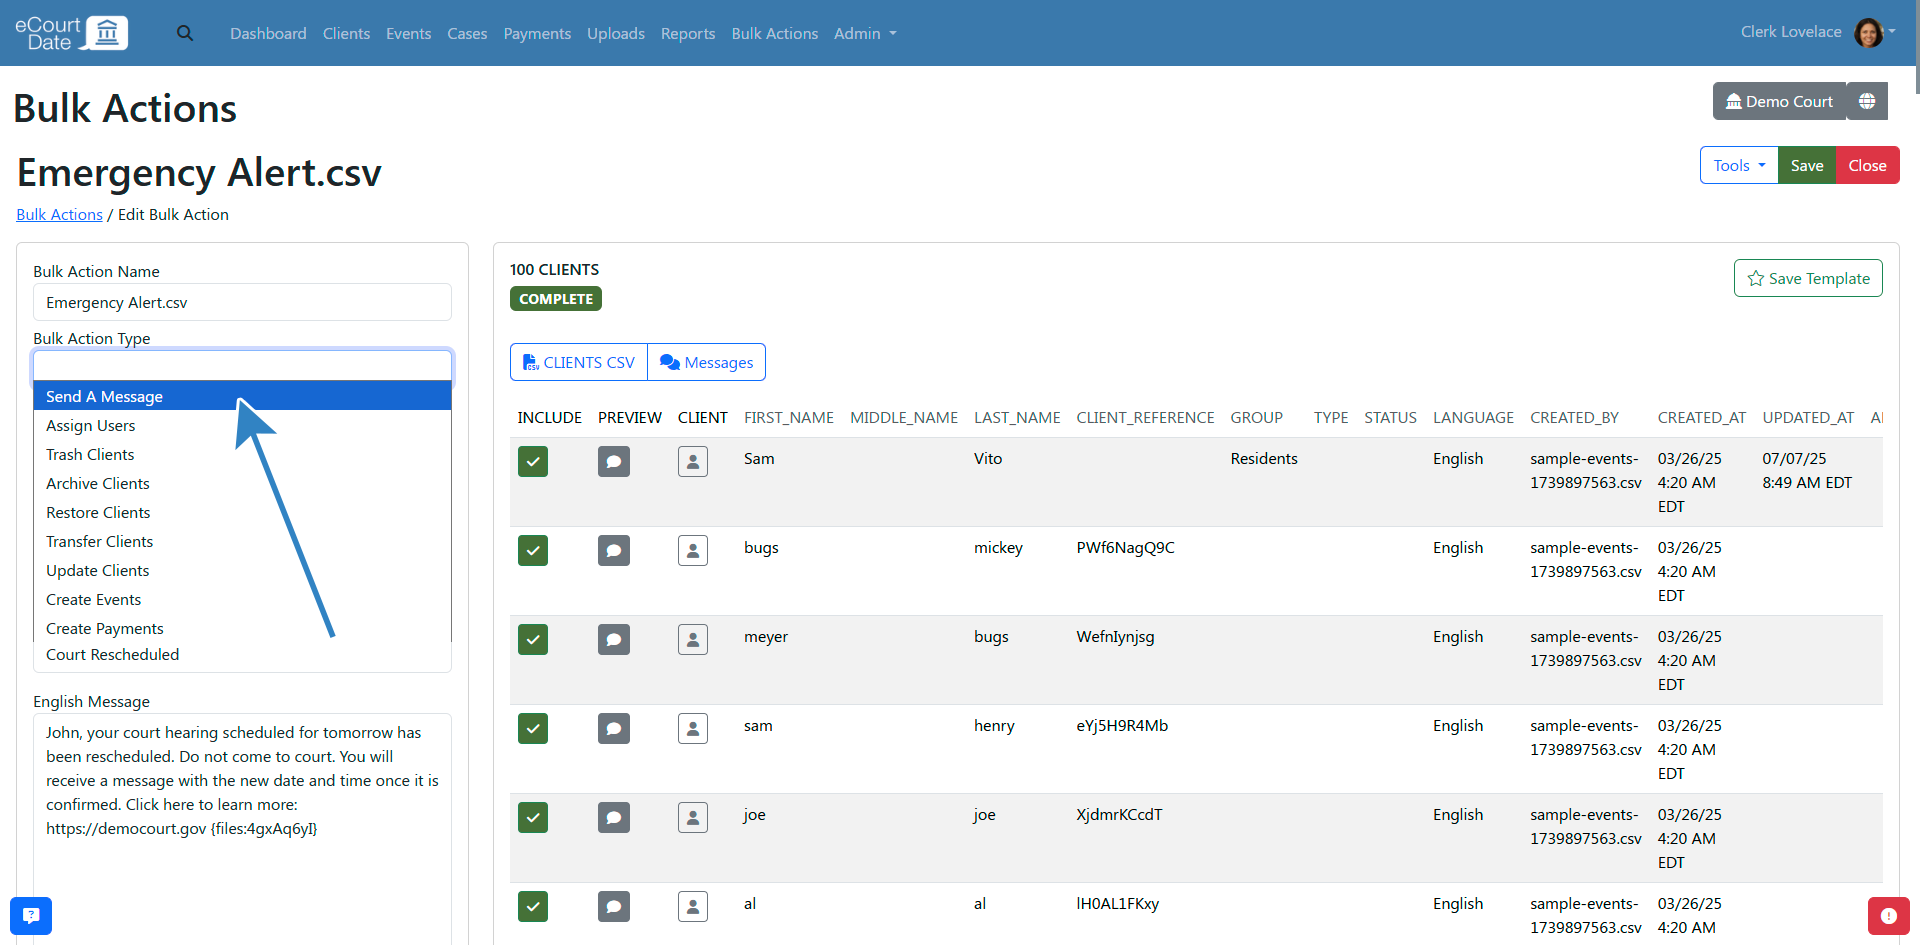Sort by LAST_NAME column header

(x=1017, y=417)
